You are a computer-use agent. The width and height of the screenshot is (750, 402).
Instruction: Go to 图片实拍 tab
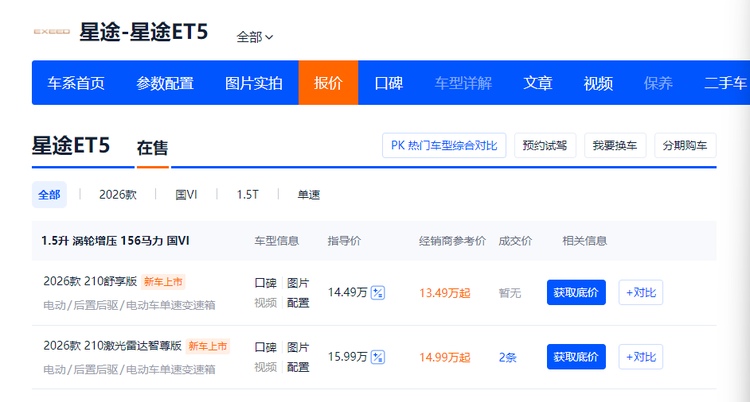(254, 83)
